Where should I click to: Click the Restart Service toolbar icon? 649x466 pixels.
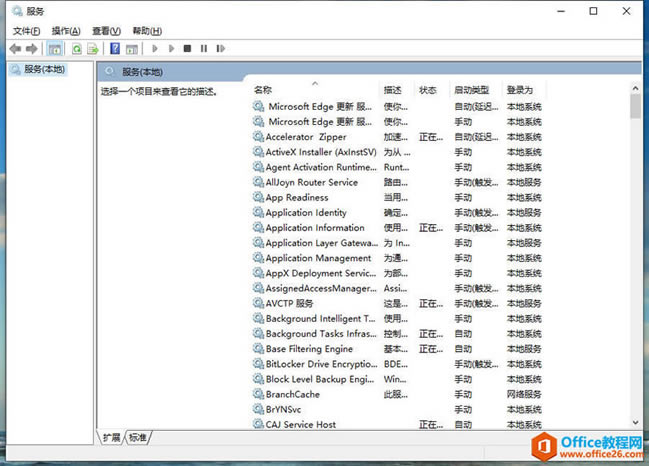coord(220,48)
